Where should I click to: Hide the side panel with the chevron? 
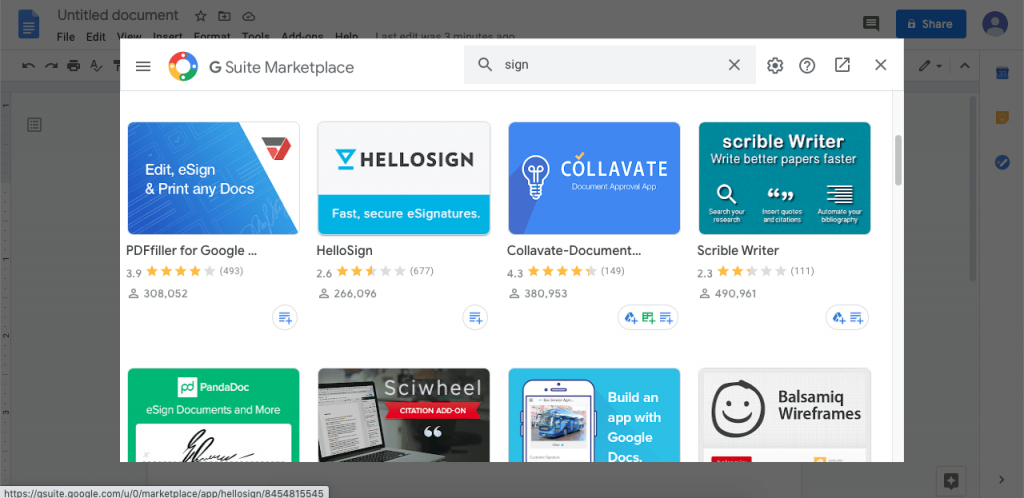[x=1002, y=480]
